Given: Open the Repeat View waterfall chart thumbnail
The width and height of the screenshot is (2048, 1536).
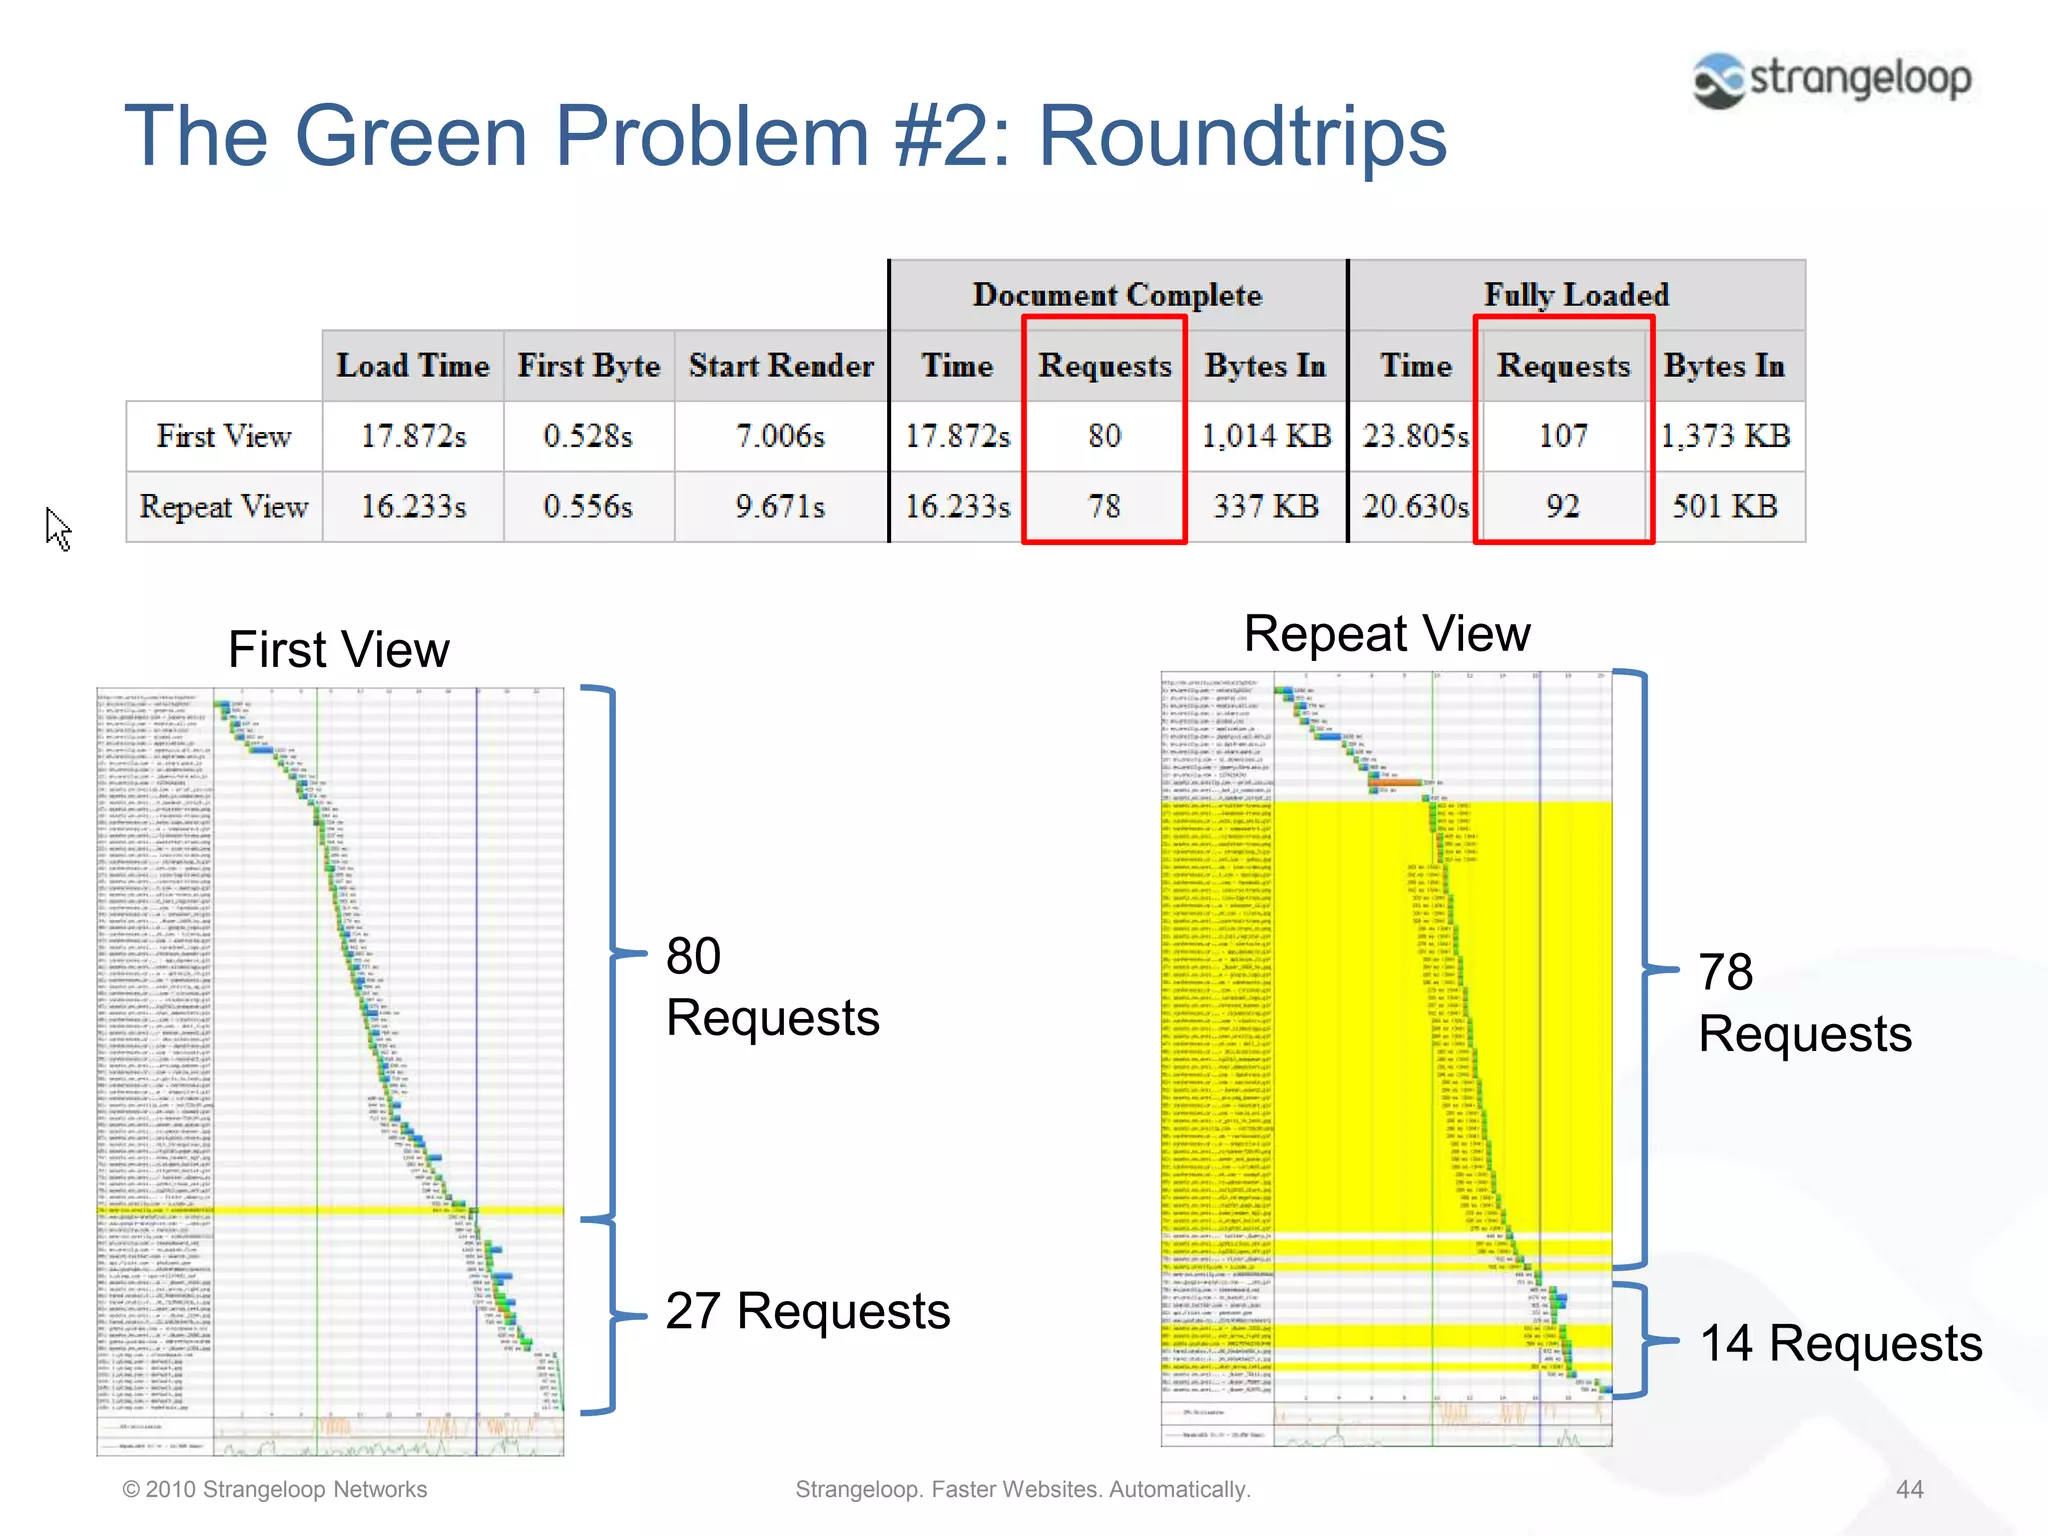Looking at the screenshot, I should (x=1386, y=1058).
